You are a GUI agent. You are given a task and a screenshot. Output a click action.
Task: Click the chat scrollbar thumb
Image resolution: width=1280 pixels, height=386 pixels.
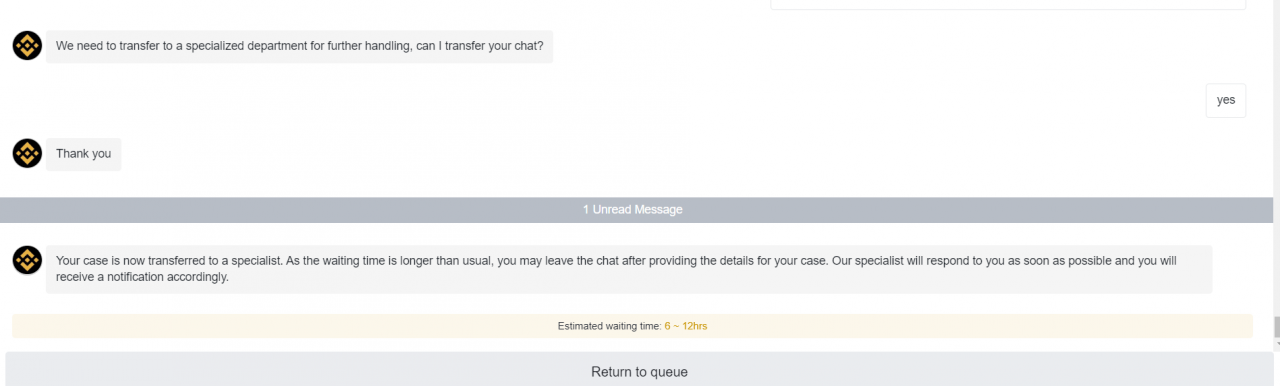tap(1275, 327)
